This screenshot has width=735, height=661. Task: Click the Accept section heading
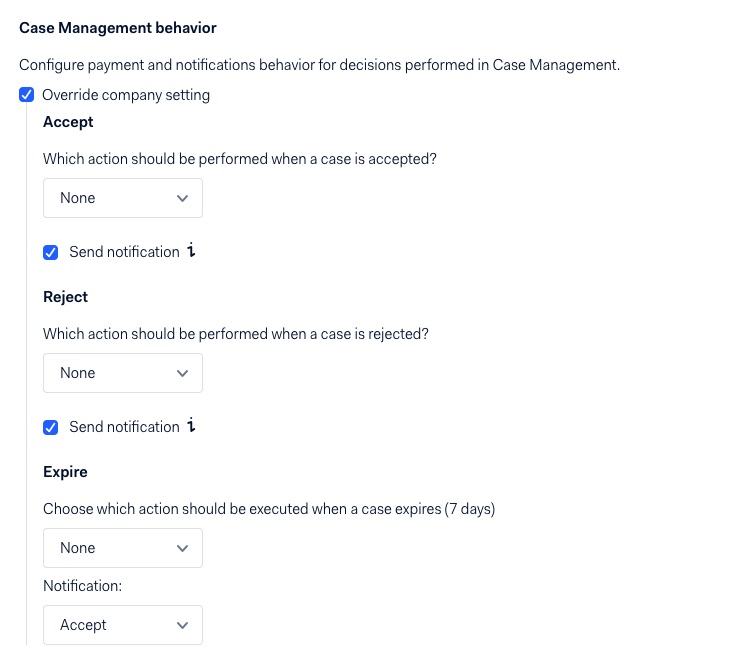pos(68,122)
